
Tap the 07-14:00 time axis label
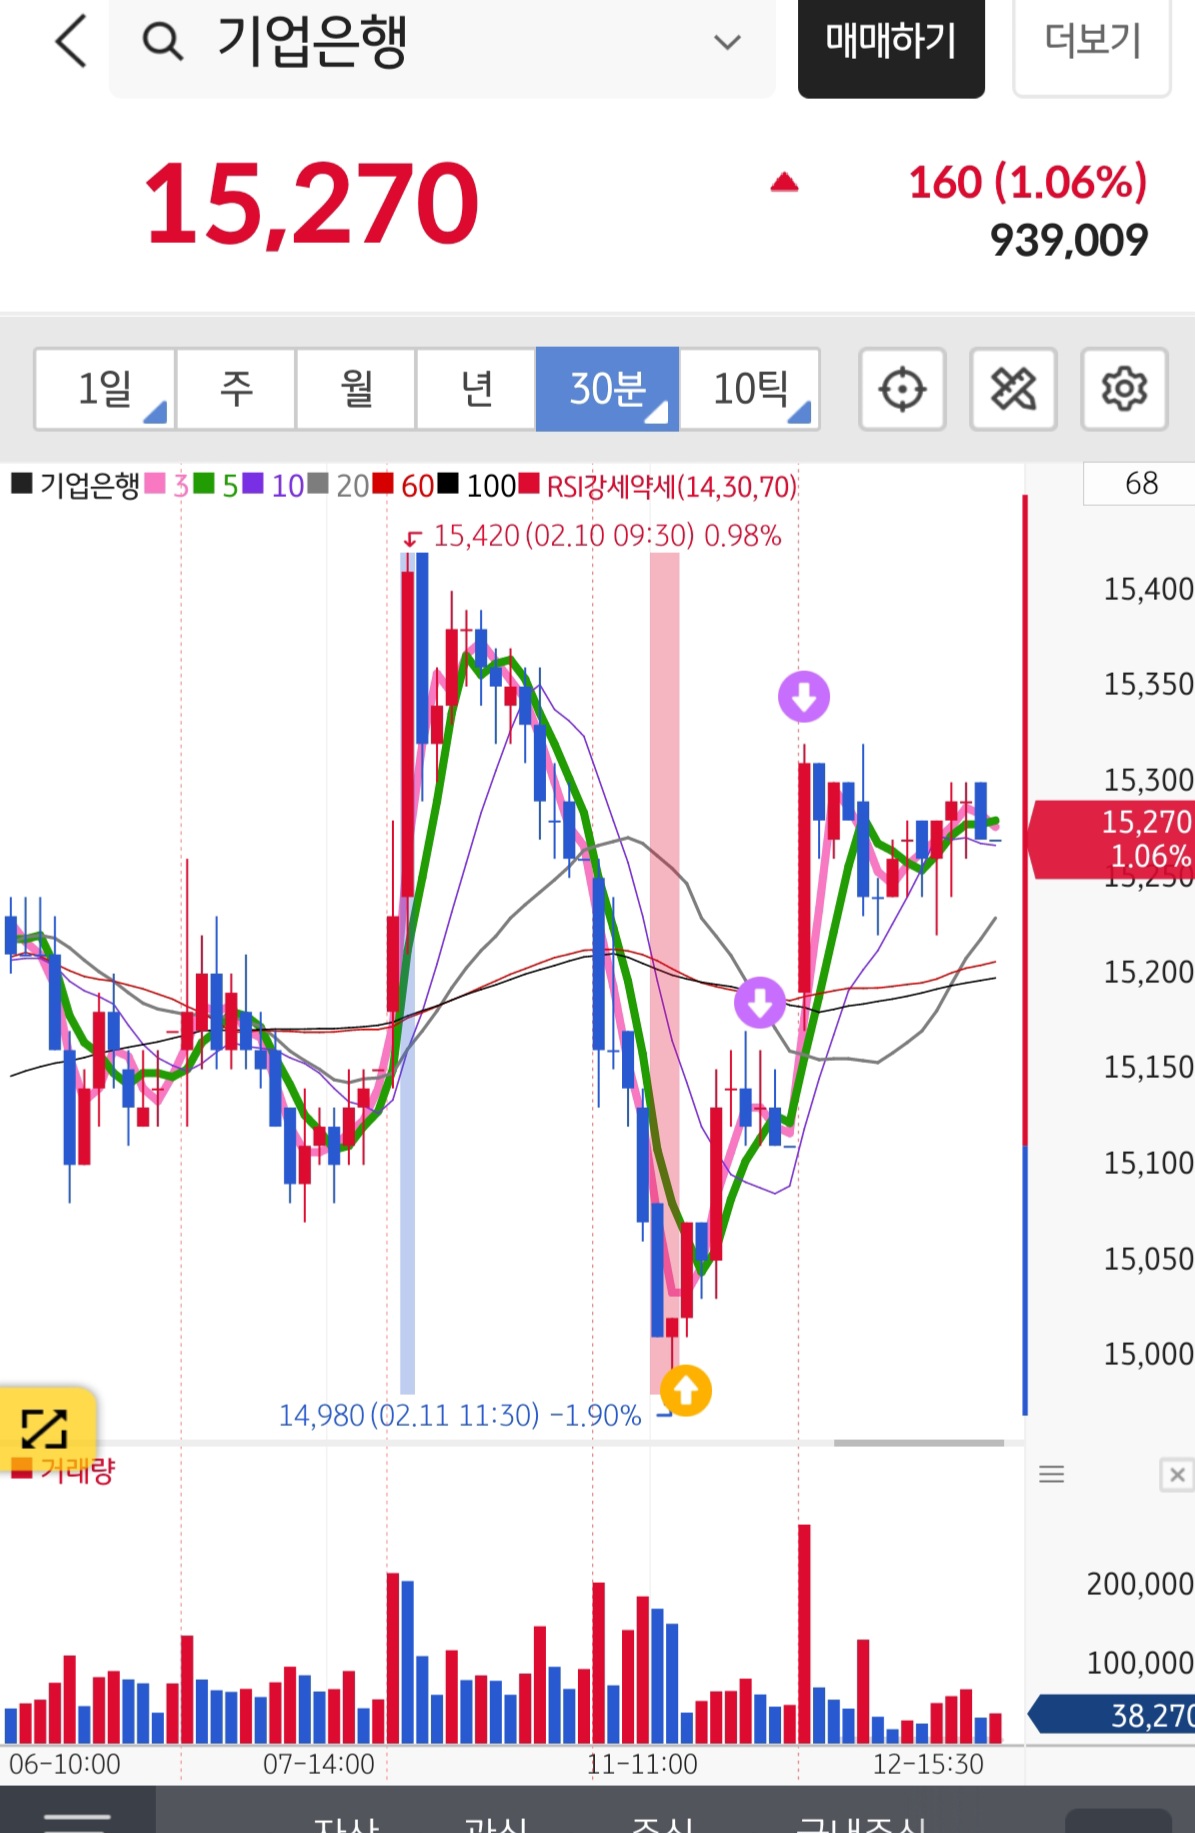(x=318, y=1763)
